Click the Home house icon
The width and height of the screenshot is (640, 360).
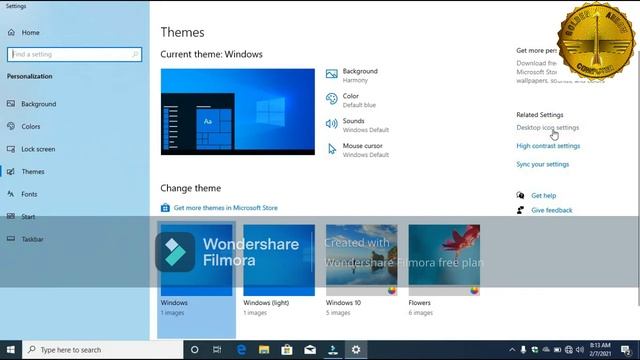coord(11,32)
